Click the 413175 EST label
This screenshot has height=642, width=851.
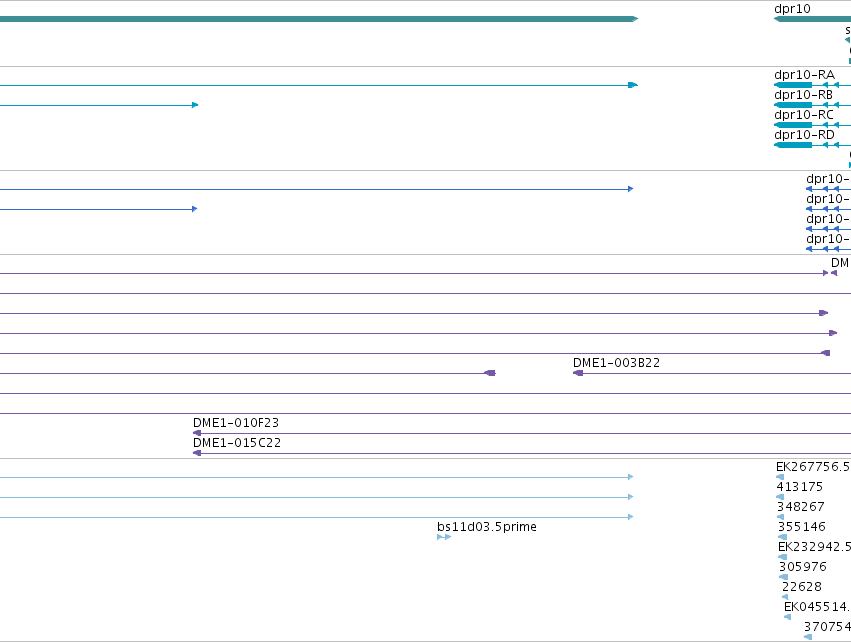click(799, 487)
